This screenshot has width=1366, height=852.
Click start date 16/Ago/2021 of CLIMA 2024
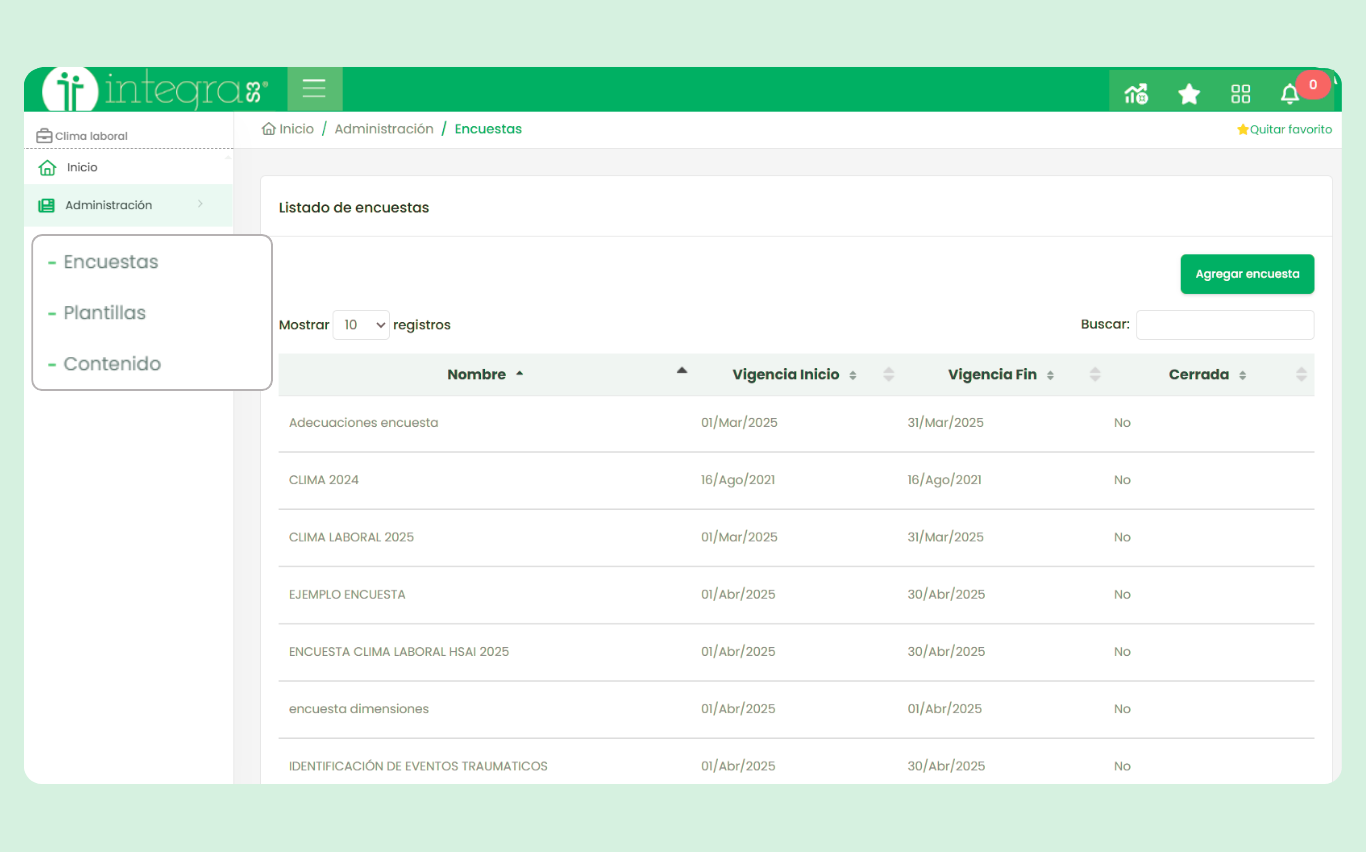(738, 480)
